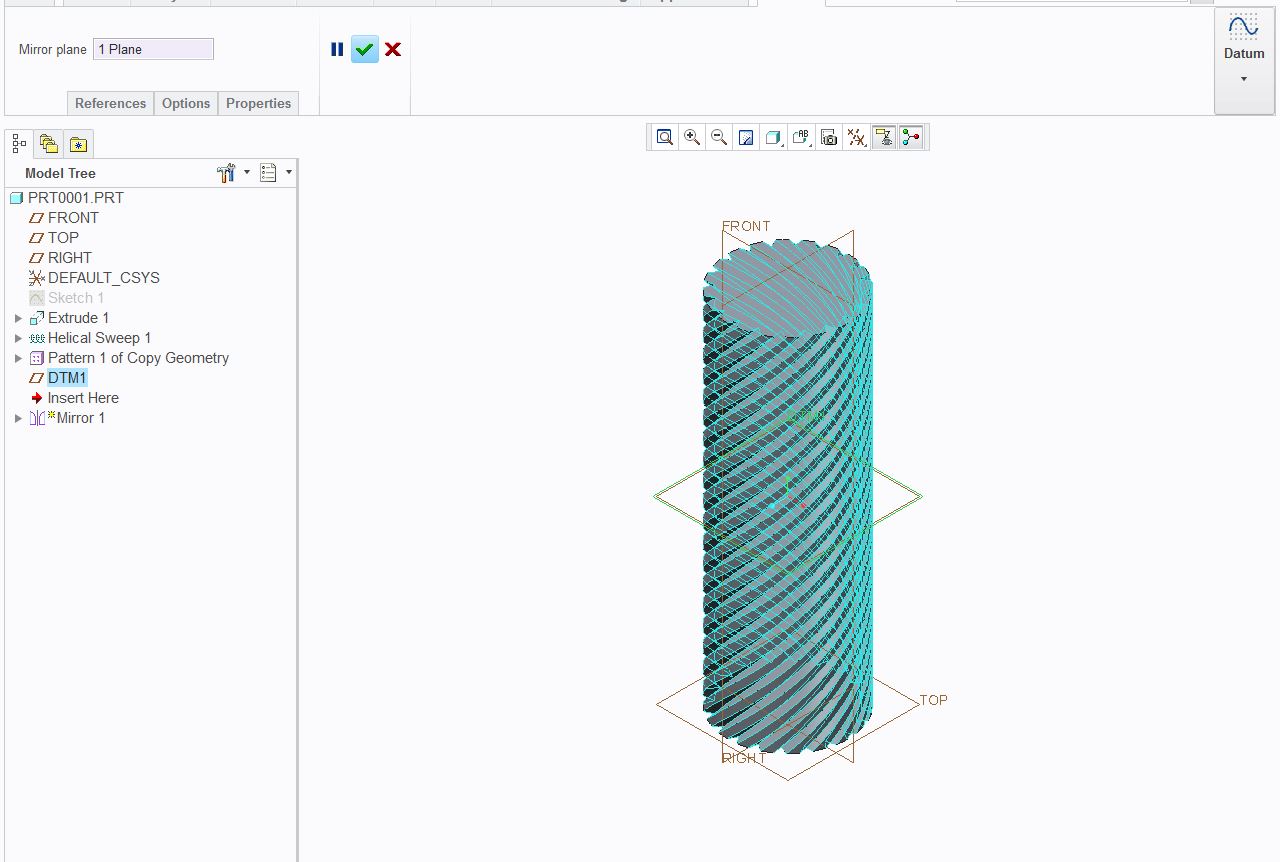Select Extrude 1 in the Model Tree
This screenshot has height=862, width=1280.
click(x=79, y=318)
